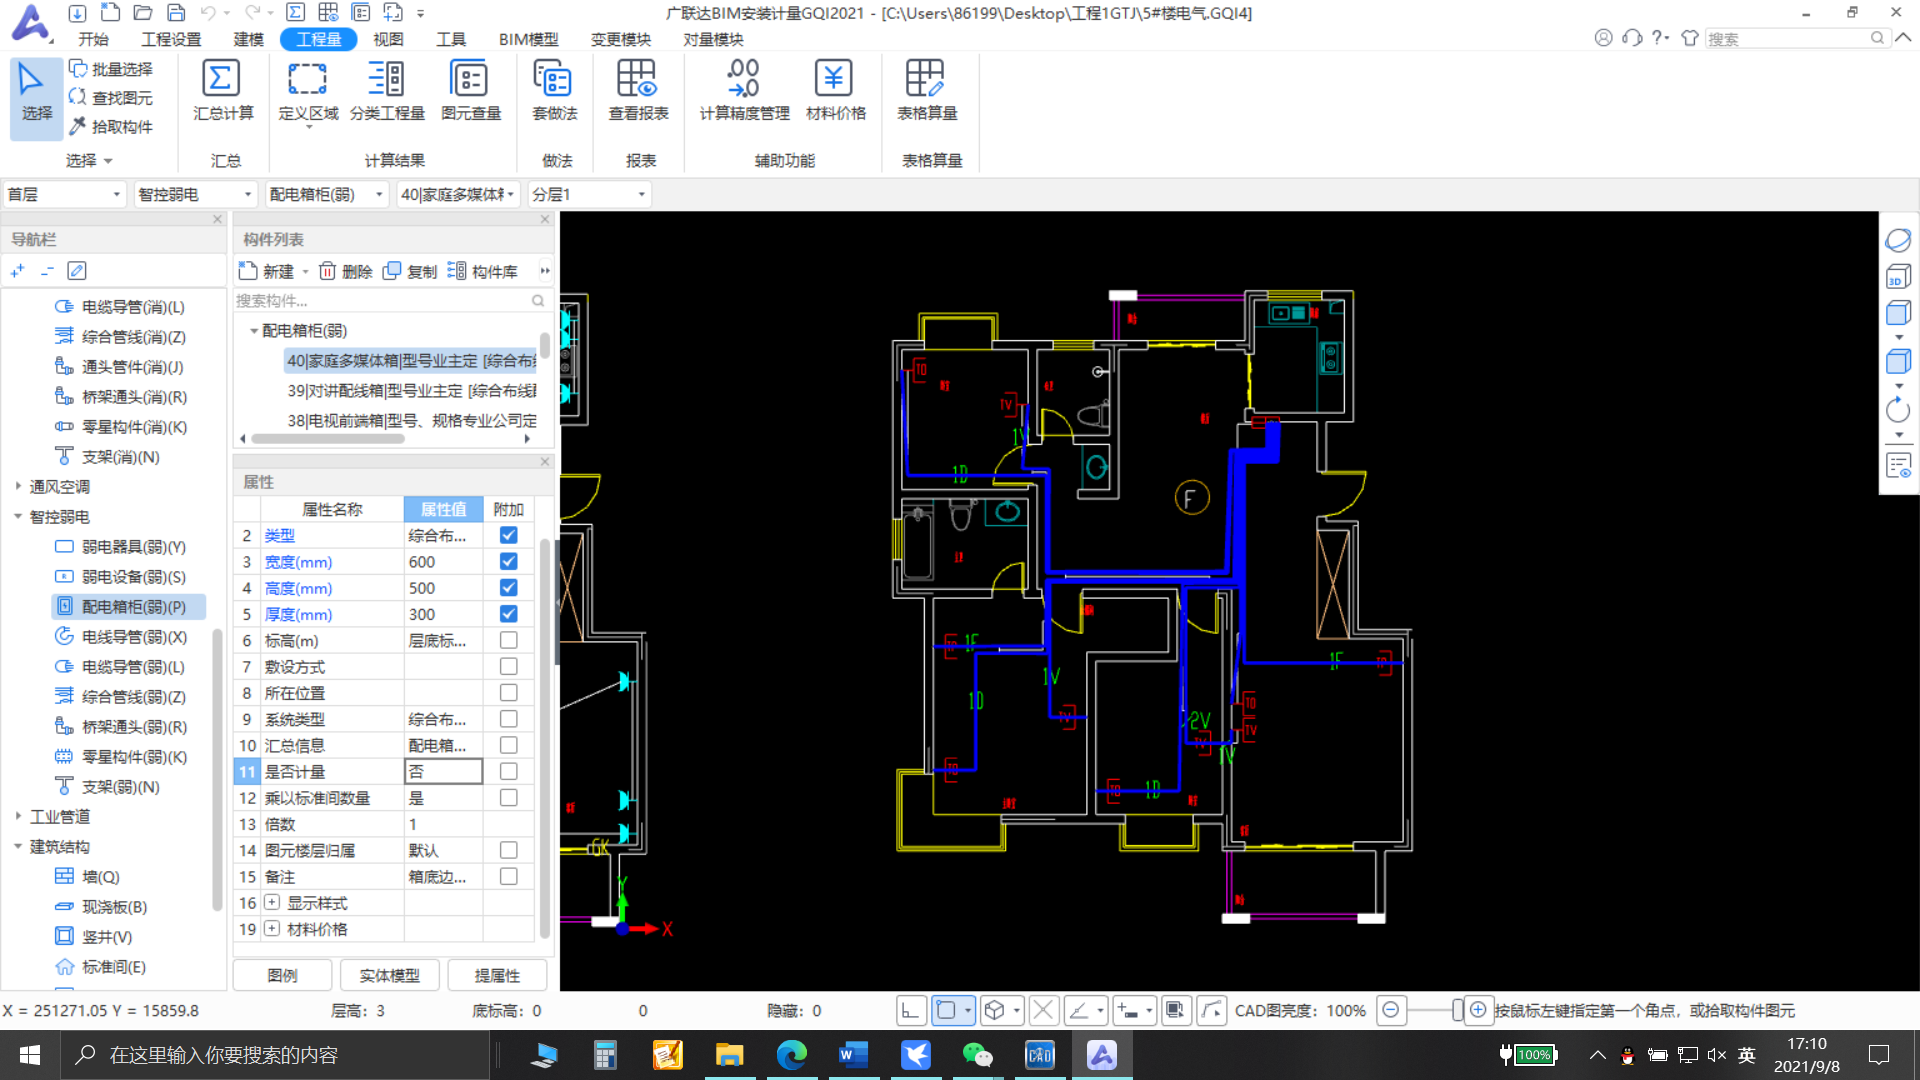Open the WeChat taskbar icon
The image size is (1920, 1080).
click(x=977, y=1055)
